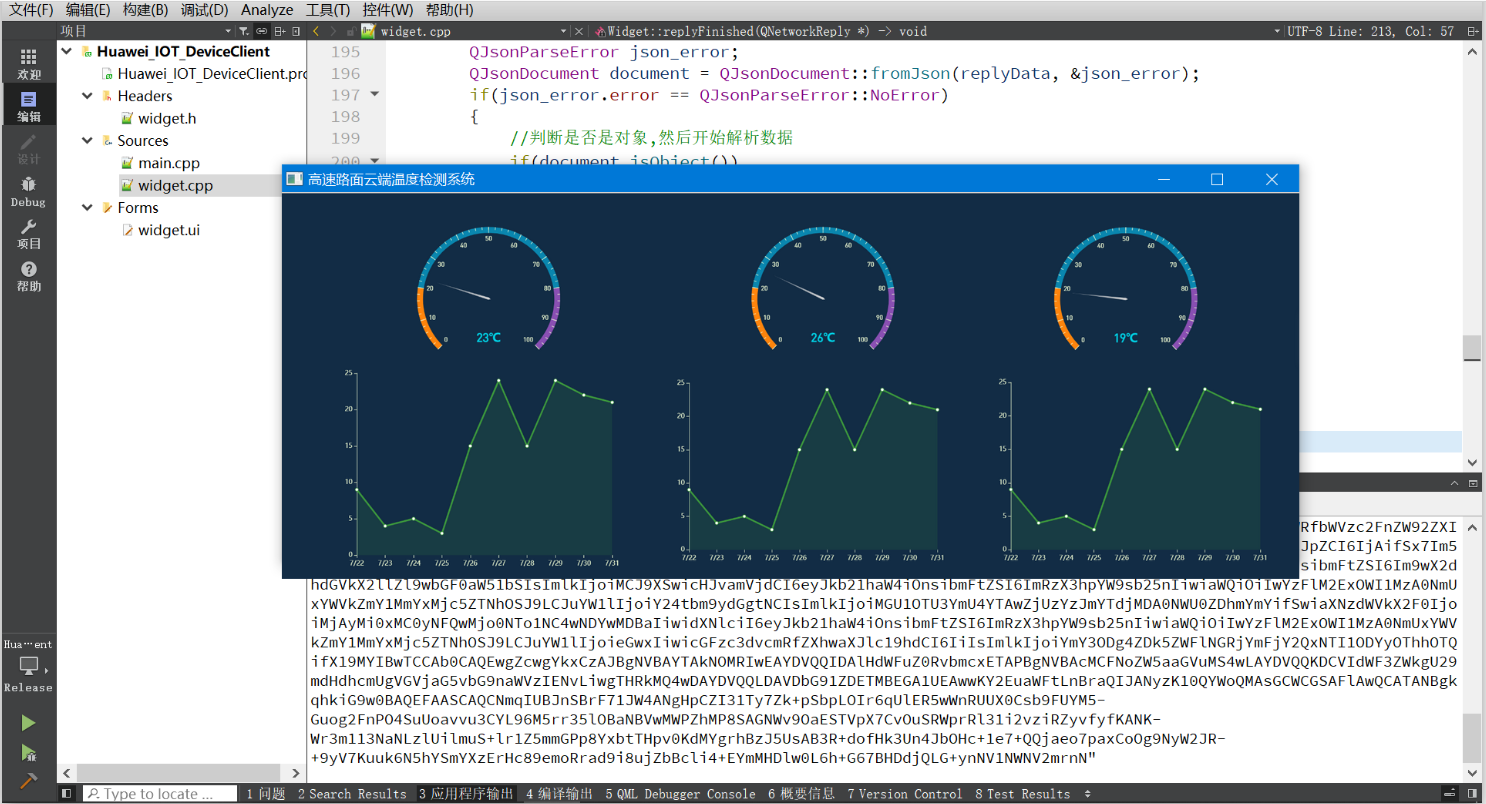
Task: Split the project side panel
Action: [280, 31]
